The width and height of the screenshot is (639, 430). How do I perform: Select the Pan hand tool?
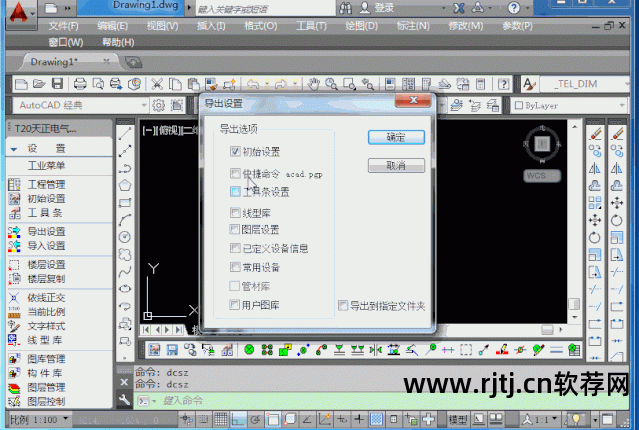313,84
